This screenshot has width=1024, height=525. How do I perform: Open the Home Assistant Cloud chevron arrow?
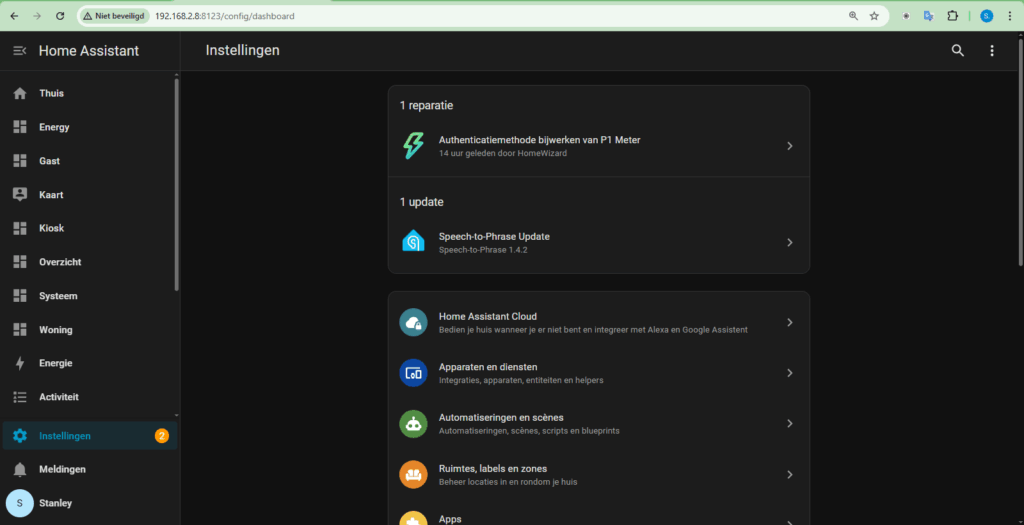(x=789, y=322)
